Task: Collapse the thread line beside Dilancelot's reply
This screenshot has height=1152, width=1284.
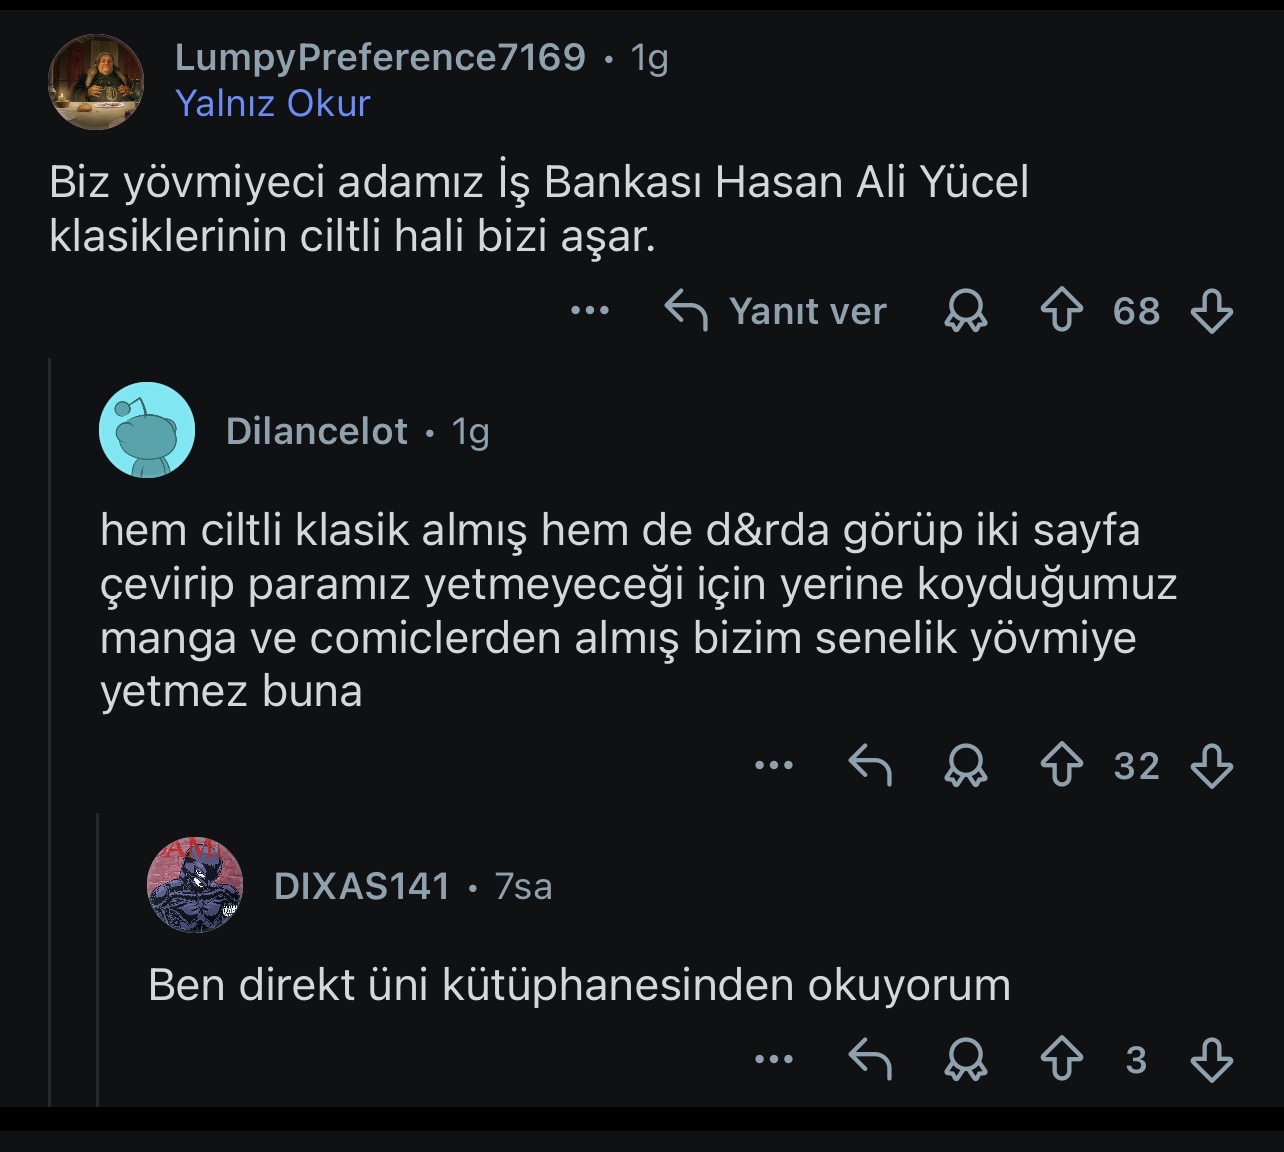Action: [x=49, y=730]
